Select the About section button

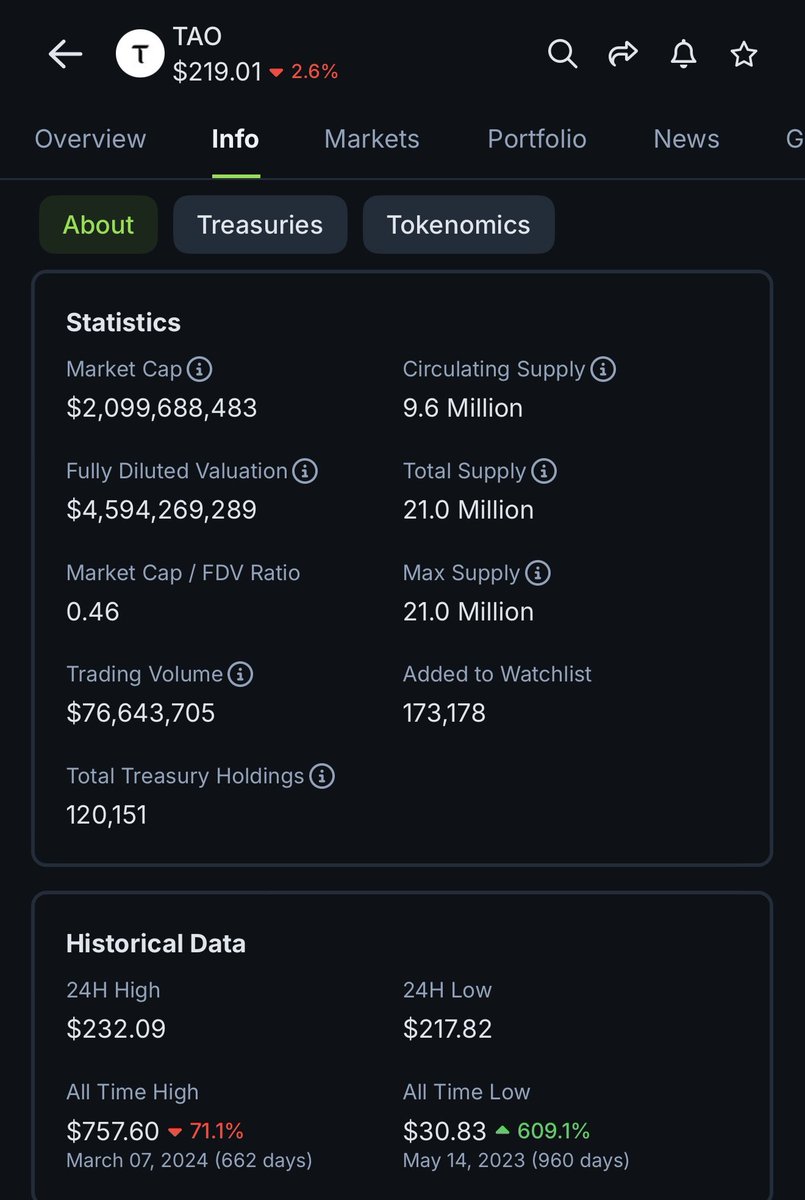98,225
